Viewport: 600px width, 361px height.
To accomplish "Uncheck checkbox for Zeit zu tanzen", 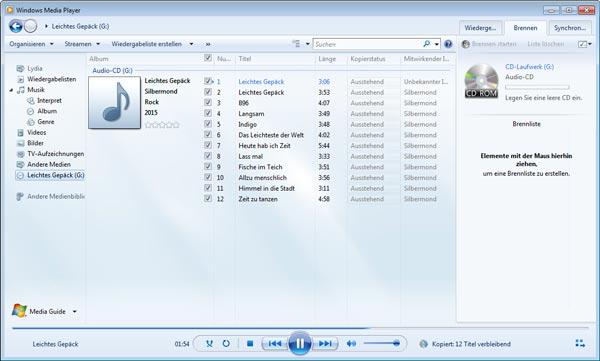I will 208,198.
